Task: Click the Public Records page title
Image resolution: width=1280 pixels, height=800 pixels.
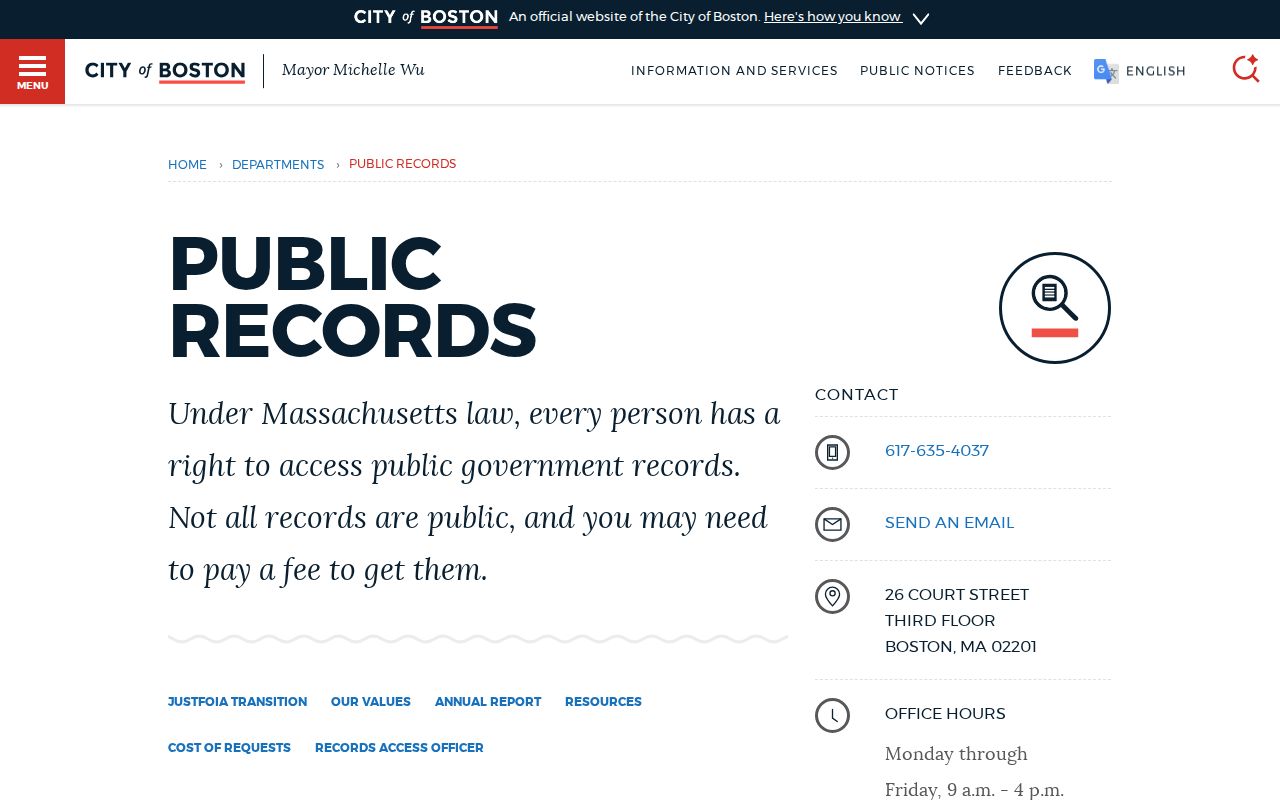Action: tap(352, 297)
